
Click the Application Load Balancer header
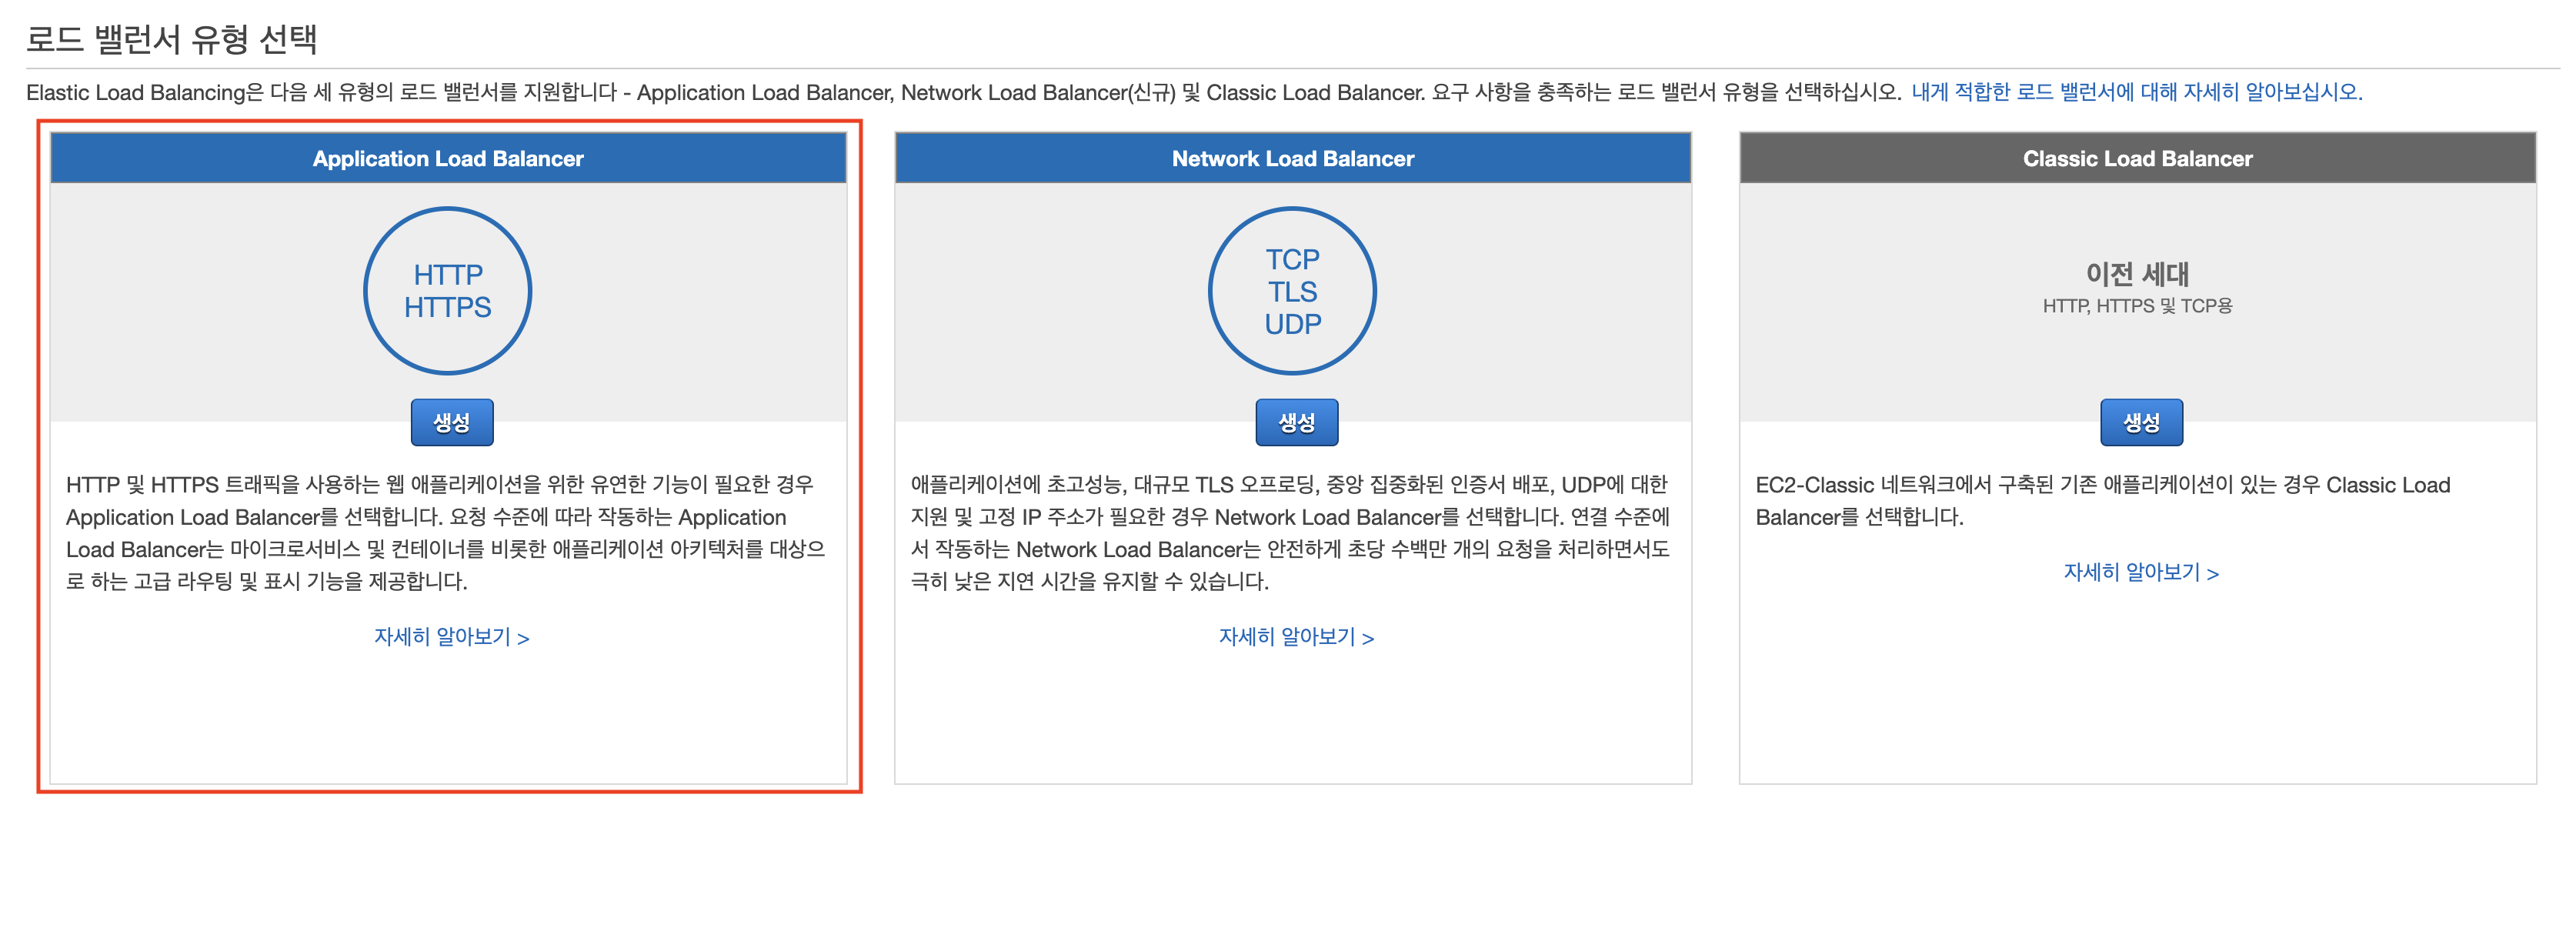click(448, 158)
